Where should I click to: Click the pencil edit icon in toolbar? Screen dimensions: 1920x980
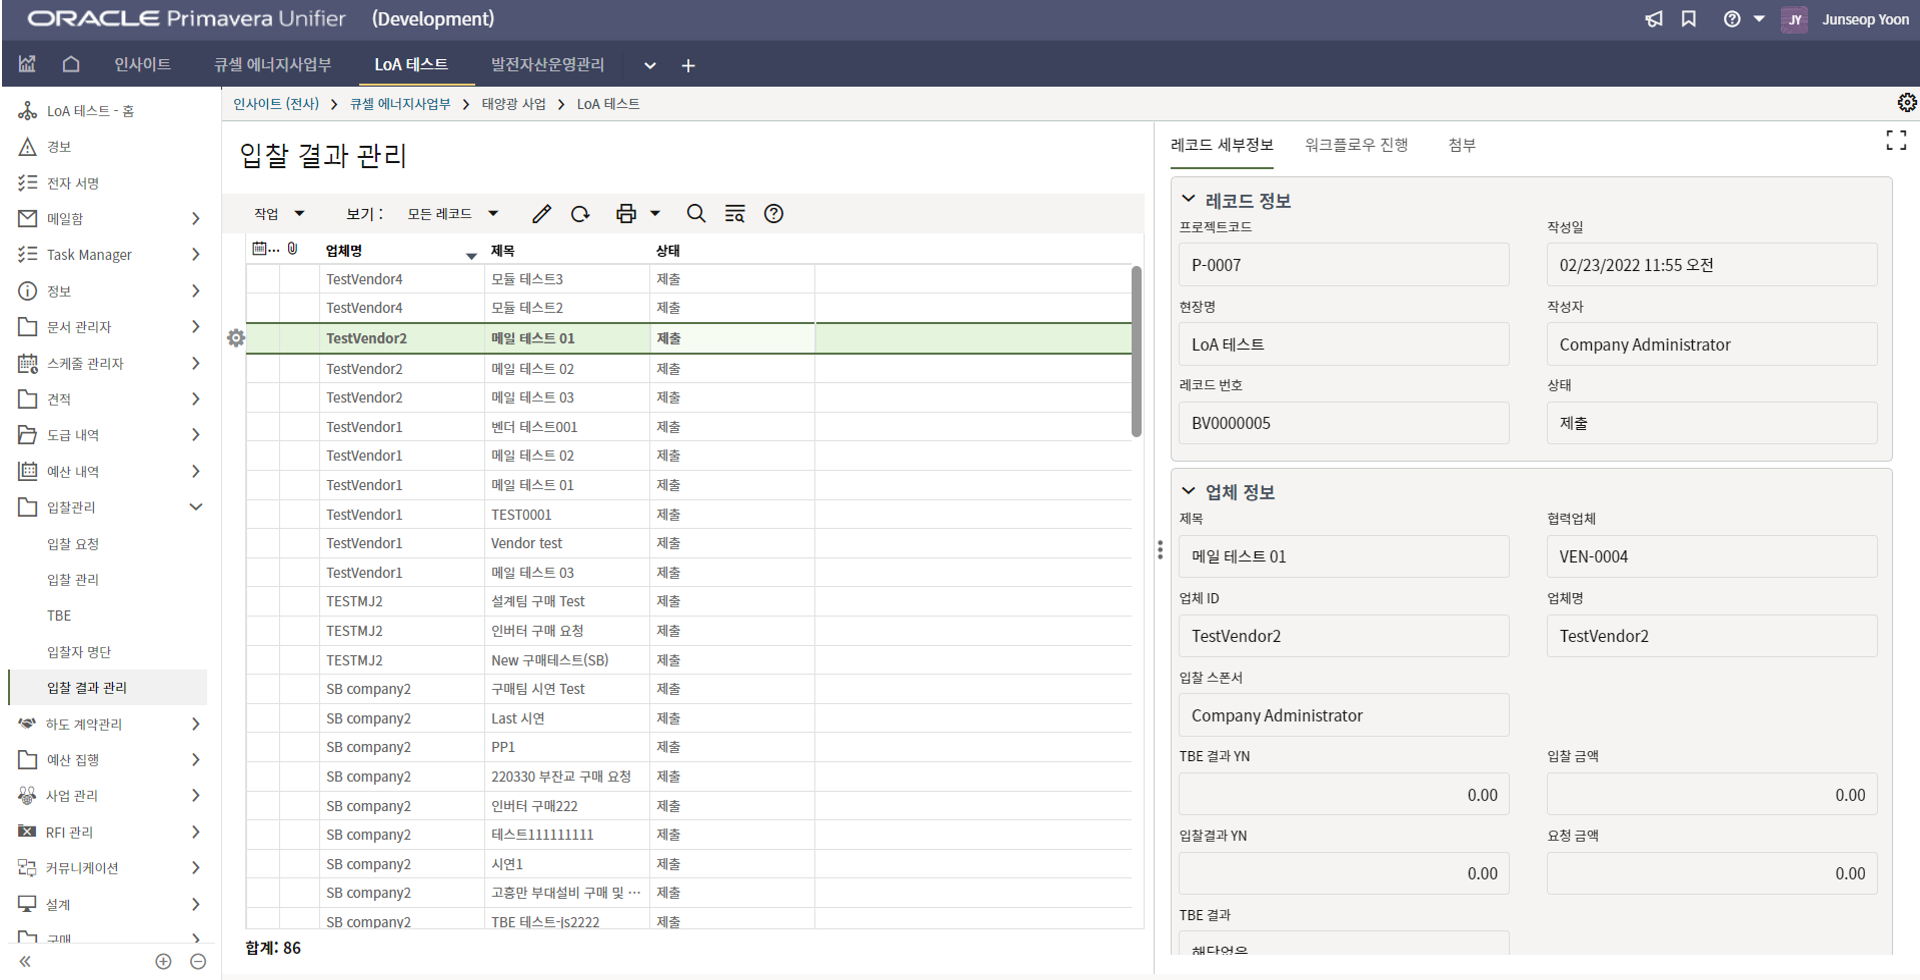541,214
